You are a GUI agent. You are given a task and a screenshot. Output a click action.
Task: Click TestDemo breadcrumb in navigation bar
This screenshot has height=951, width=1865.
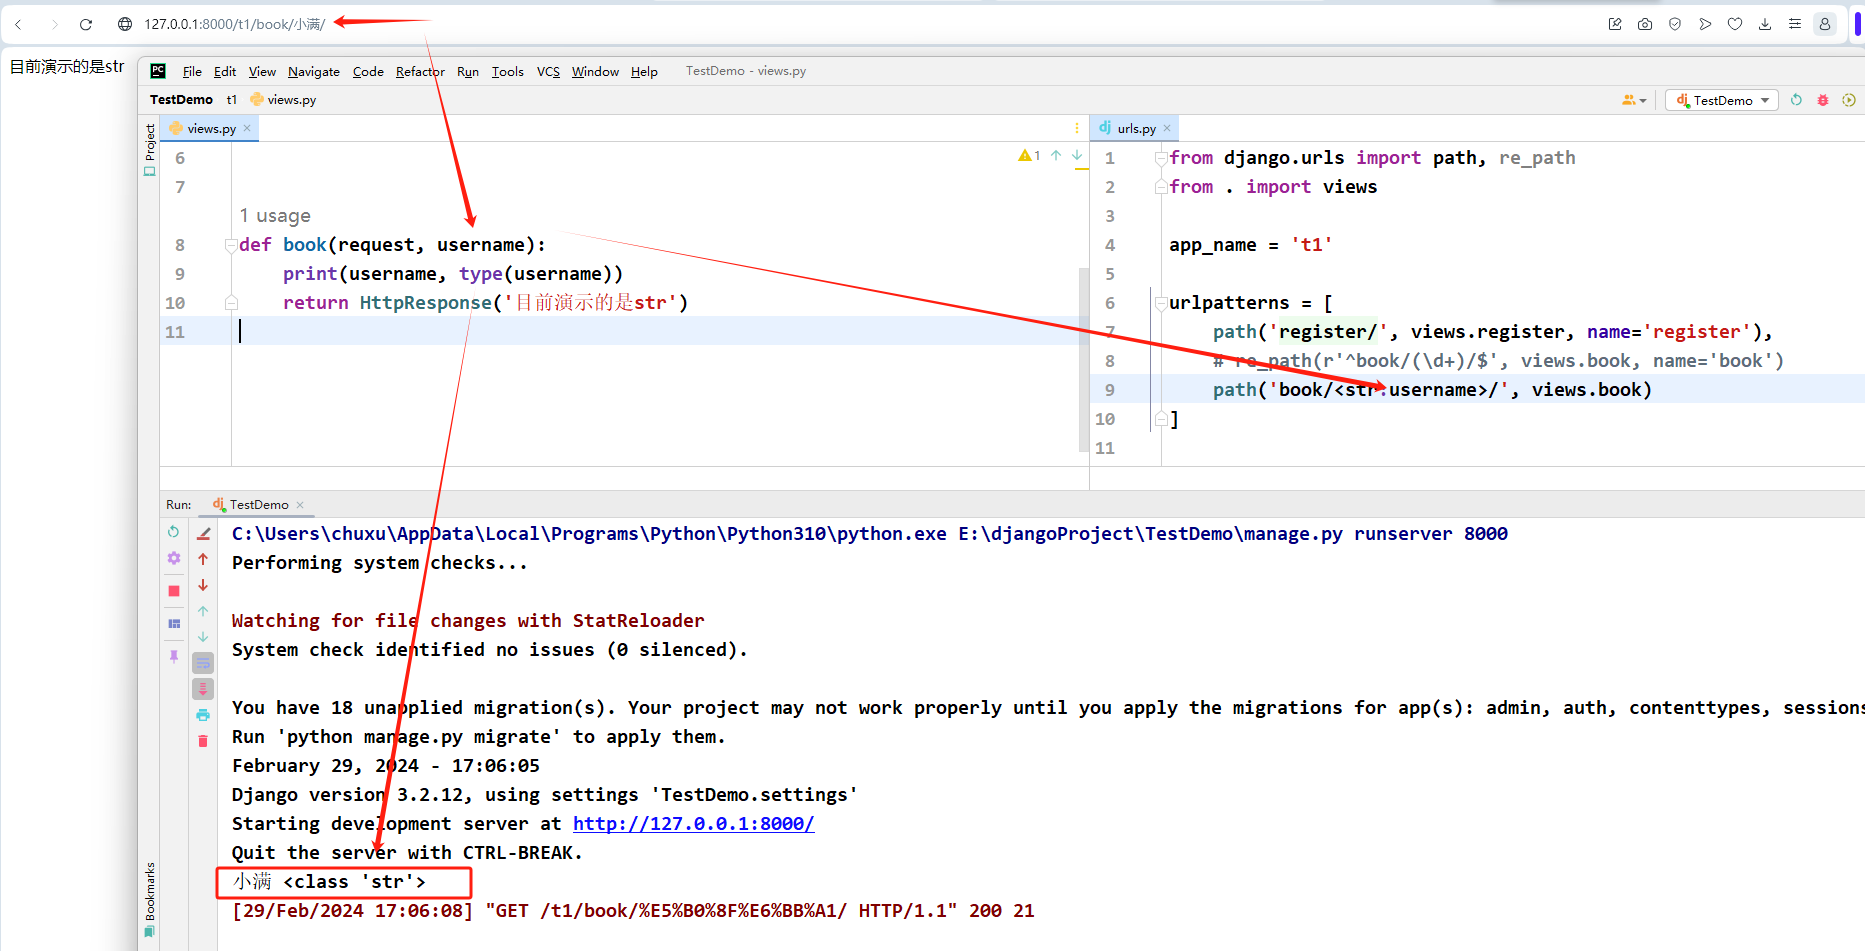tap(181, 99)
